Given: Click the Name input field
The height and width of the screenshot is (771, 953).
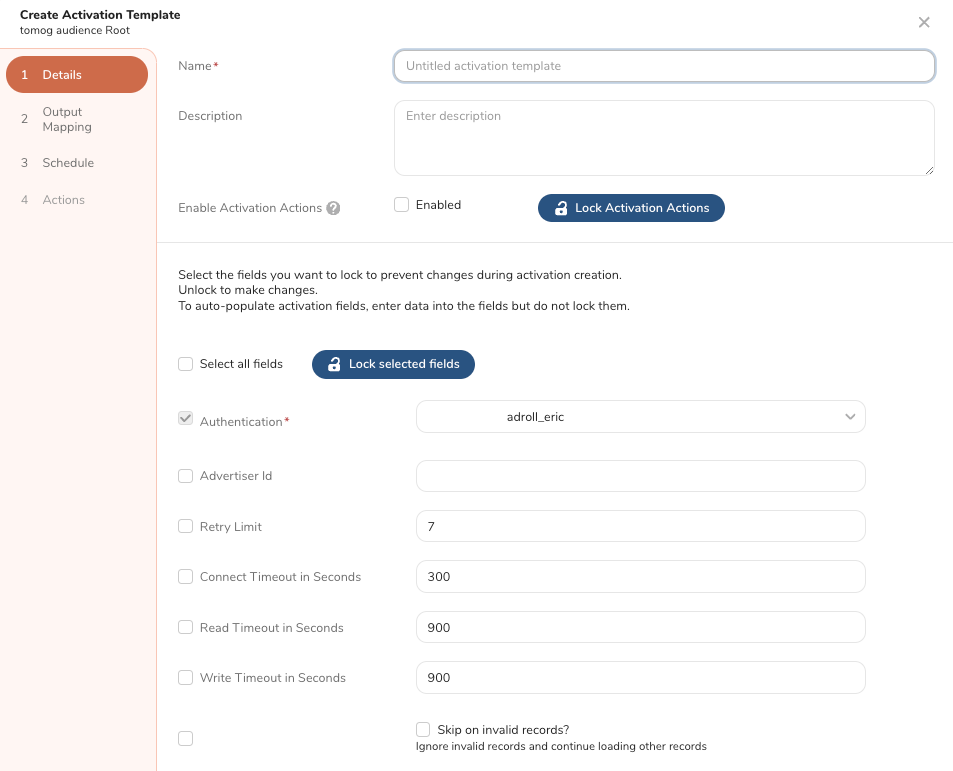Looking at the screenshot, I should (664, 66).
